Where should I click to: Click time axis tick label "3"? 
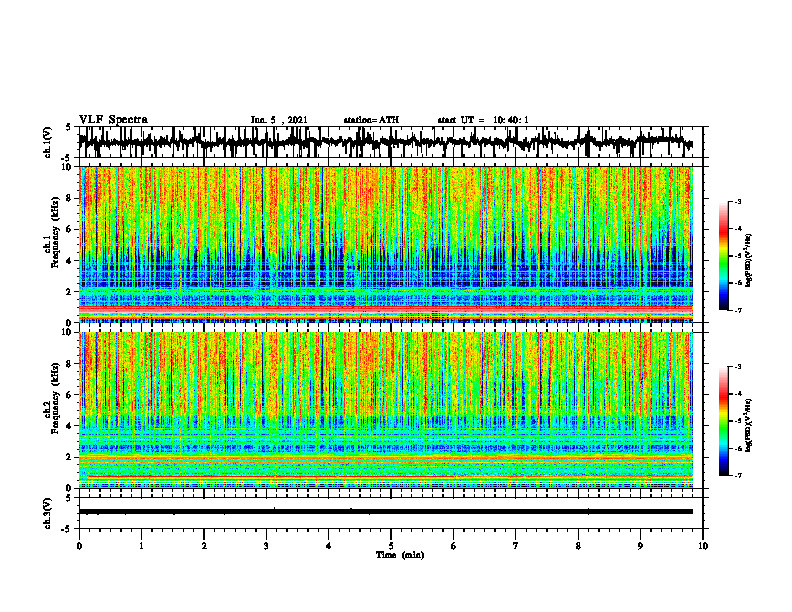pos(266,546)
